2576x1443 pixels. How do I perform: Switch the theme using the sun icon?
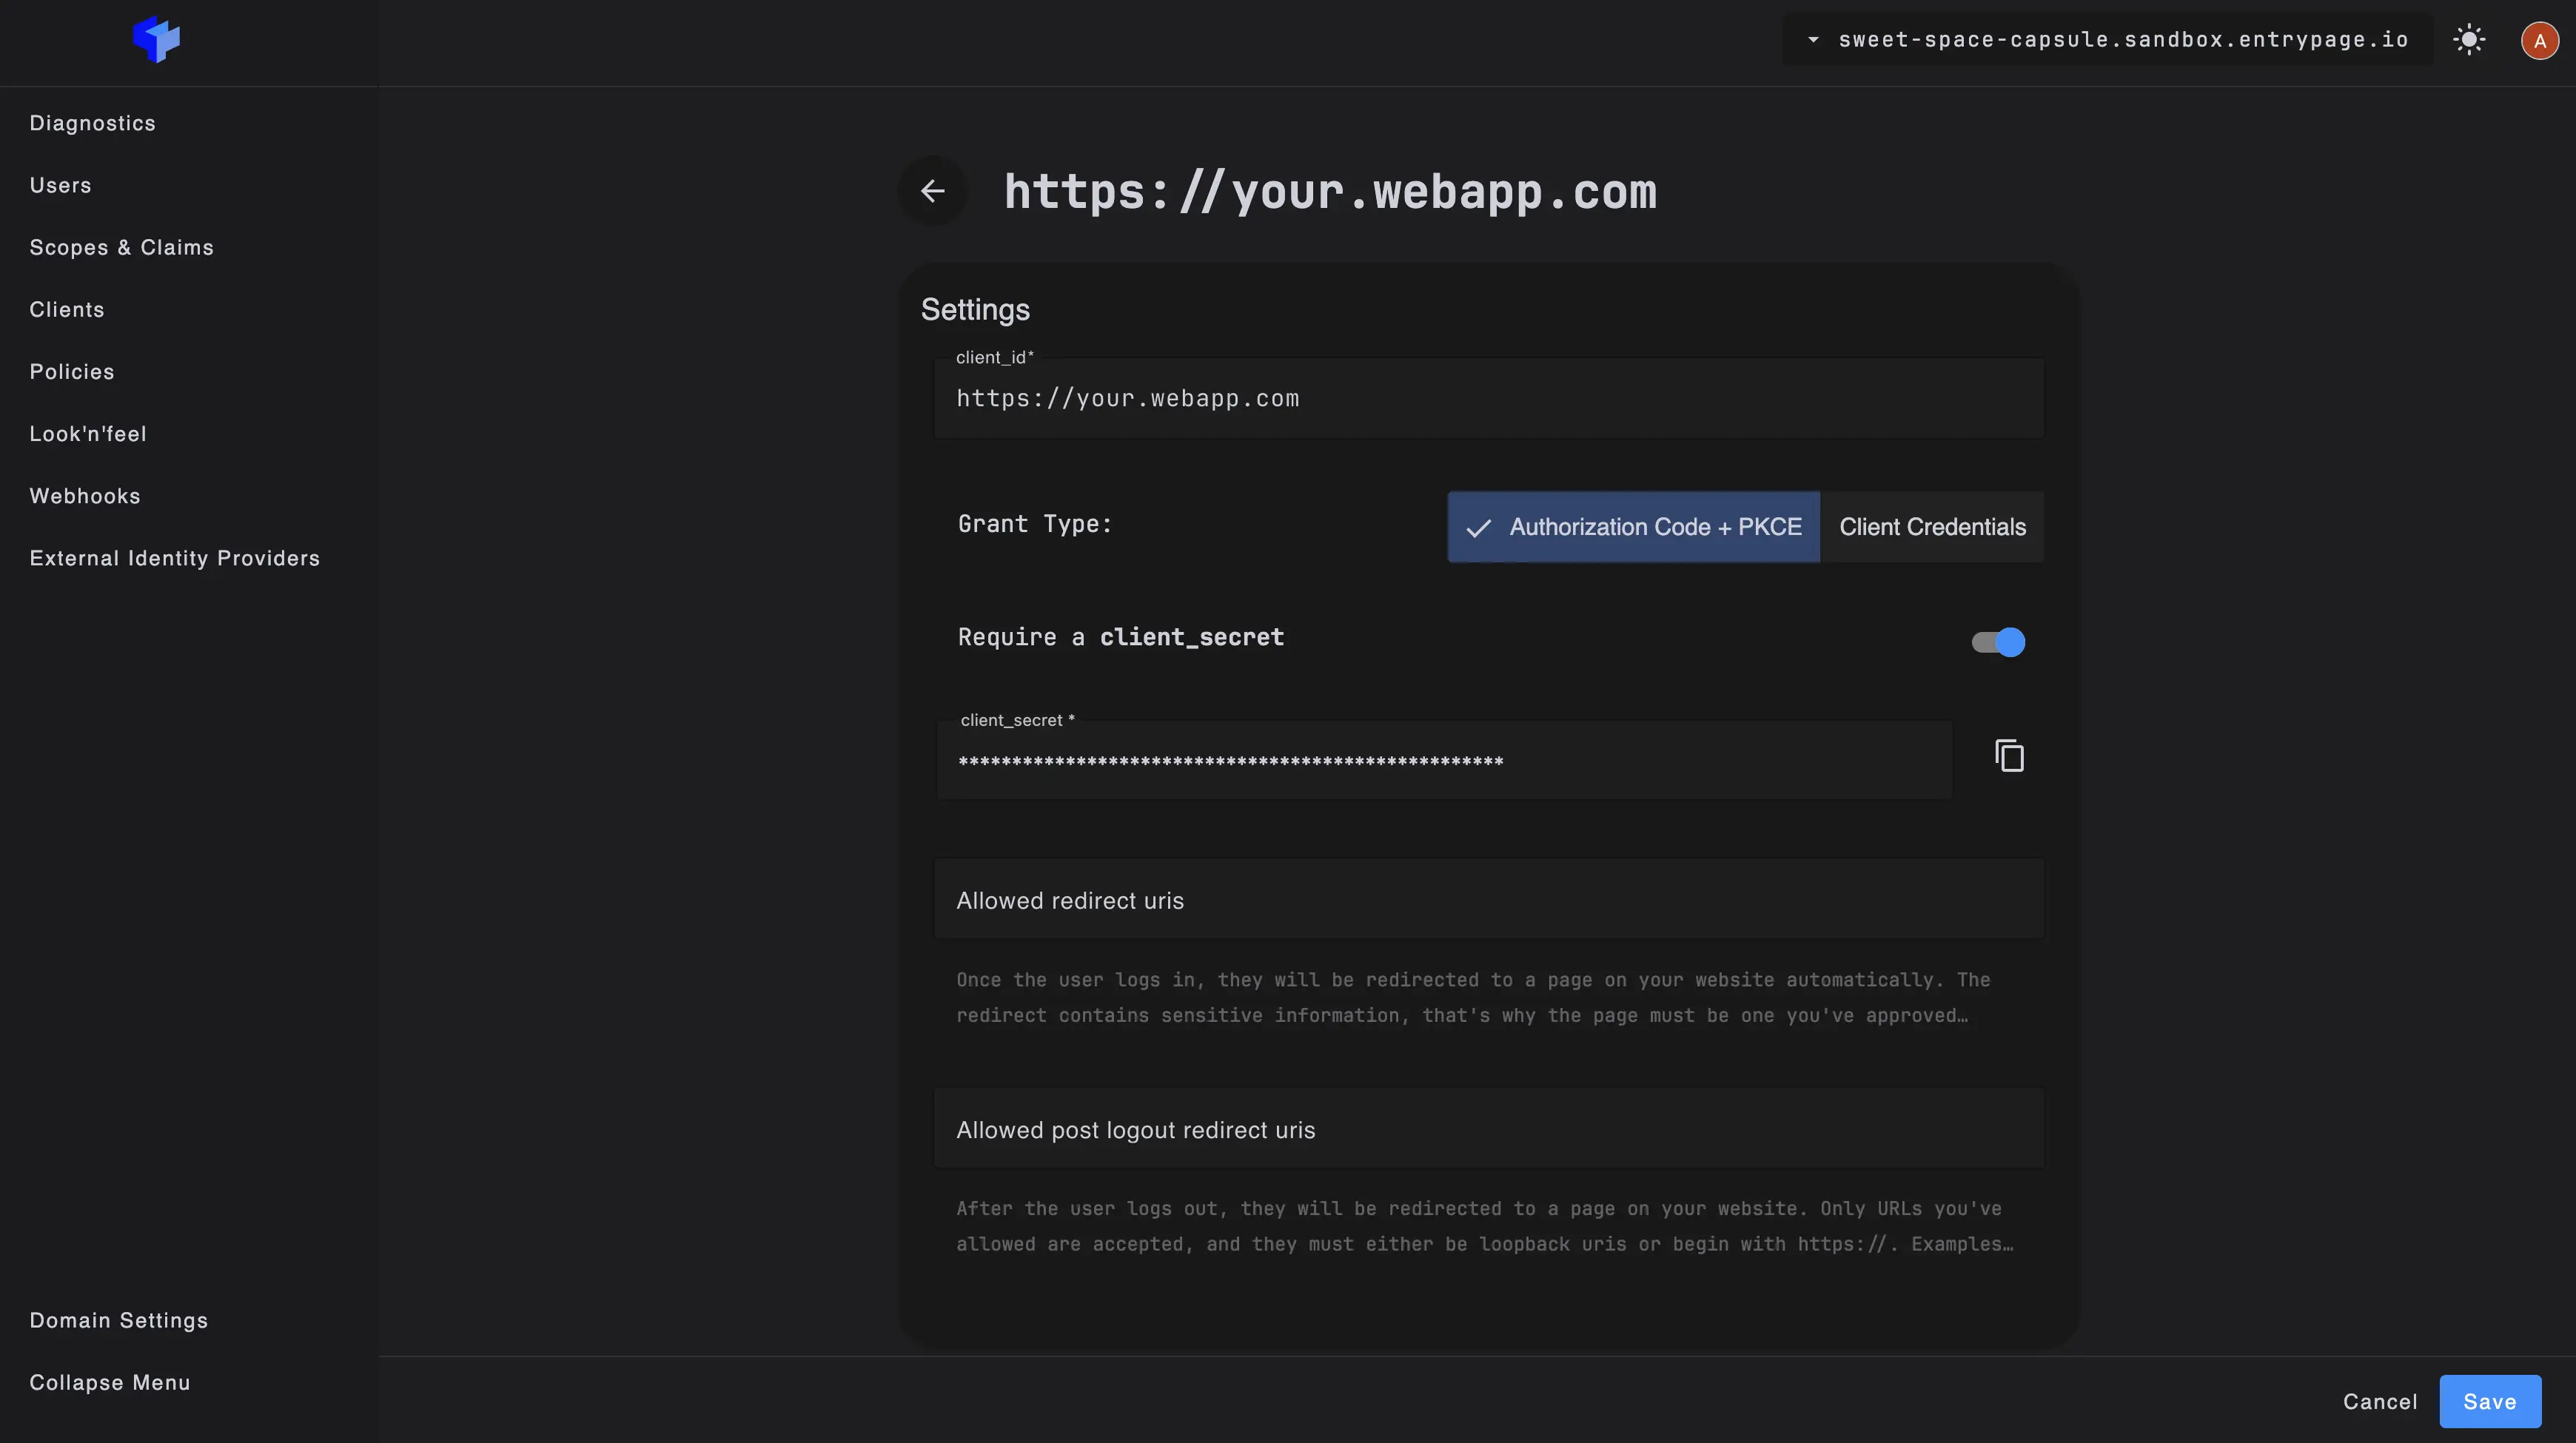[2470, 40]
